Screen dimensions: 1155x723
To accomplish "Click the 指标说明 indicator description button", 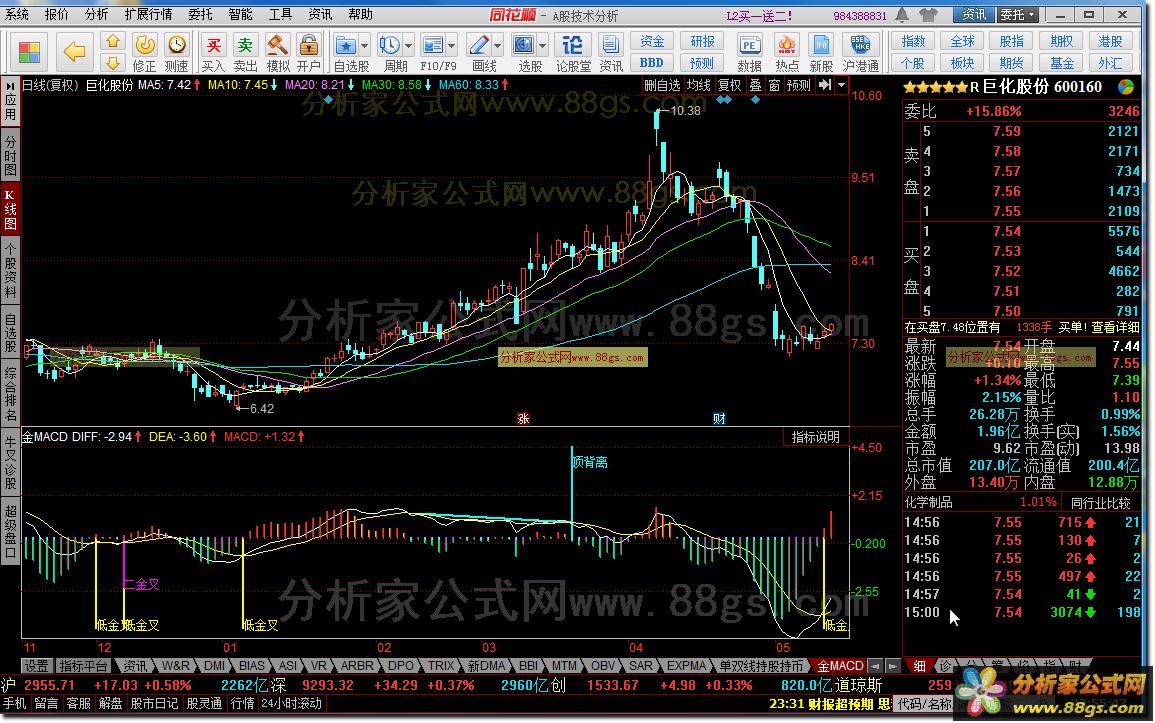I will tap(815, 437).
